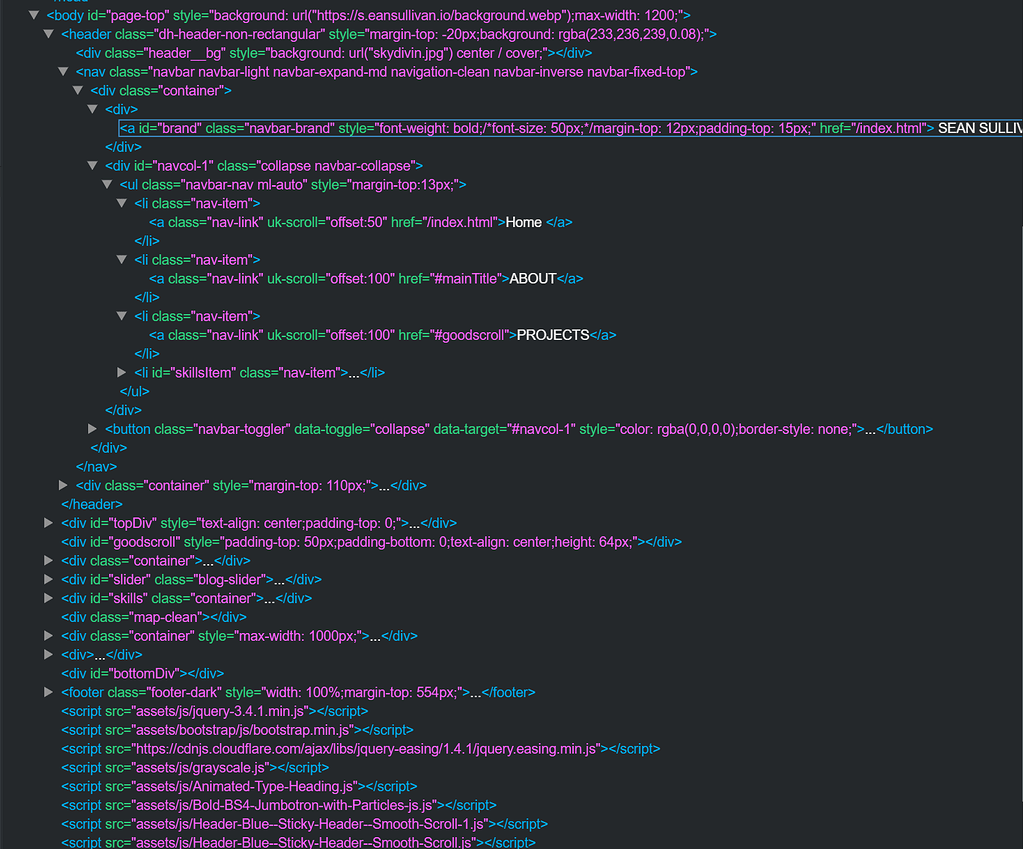Collapse the navbar nav element
Image resolution: width=1023 pixels, height=849 pixels.
point(64,72)
